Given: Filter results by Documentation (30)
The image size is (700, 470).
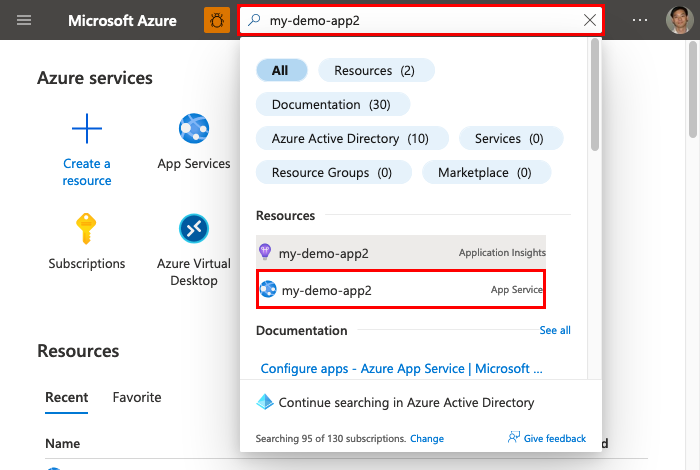Looking at the screenshot, I should click(332, 104).
